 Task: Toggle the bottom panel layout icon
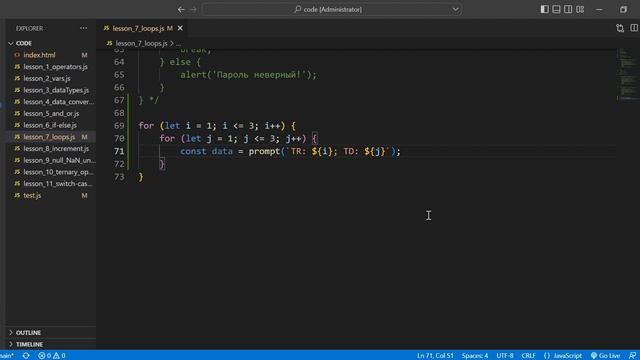tap(556, 9)
